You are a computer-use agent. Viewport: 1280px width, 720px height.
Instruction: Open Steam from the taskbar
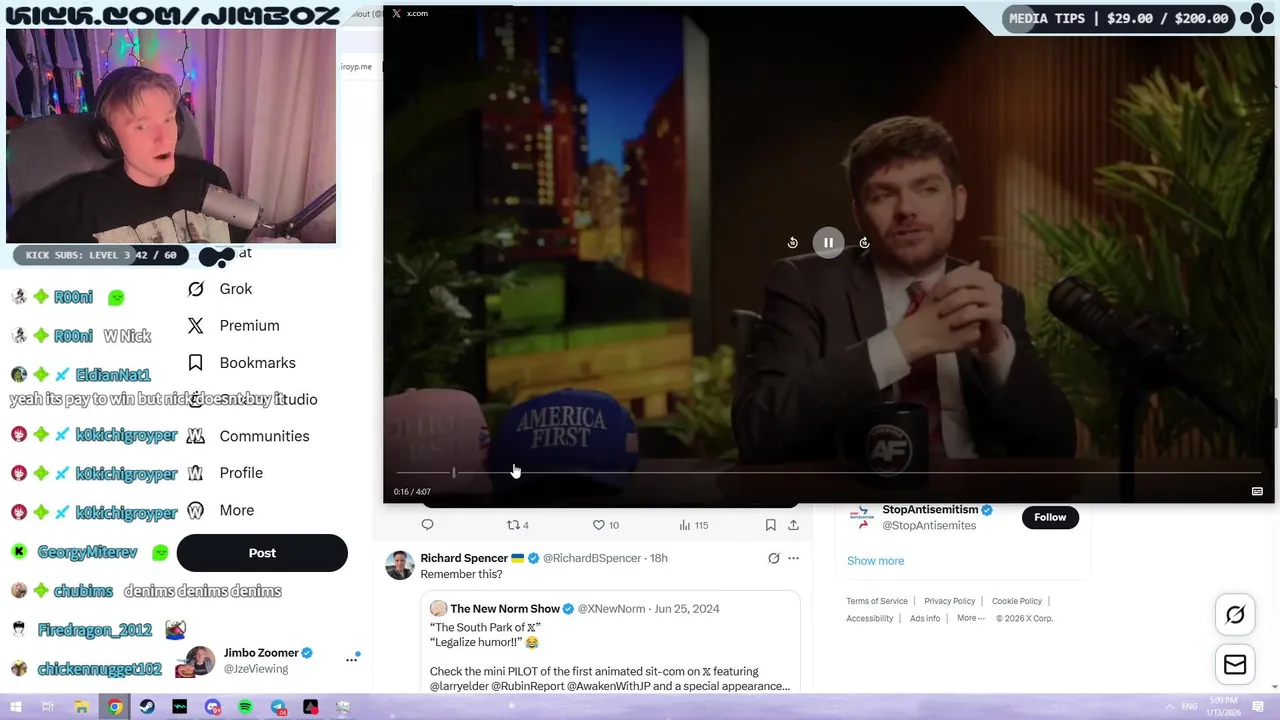pos(147,707)
